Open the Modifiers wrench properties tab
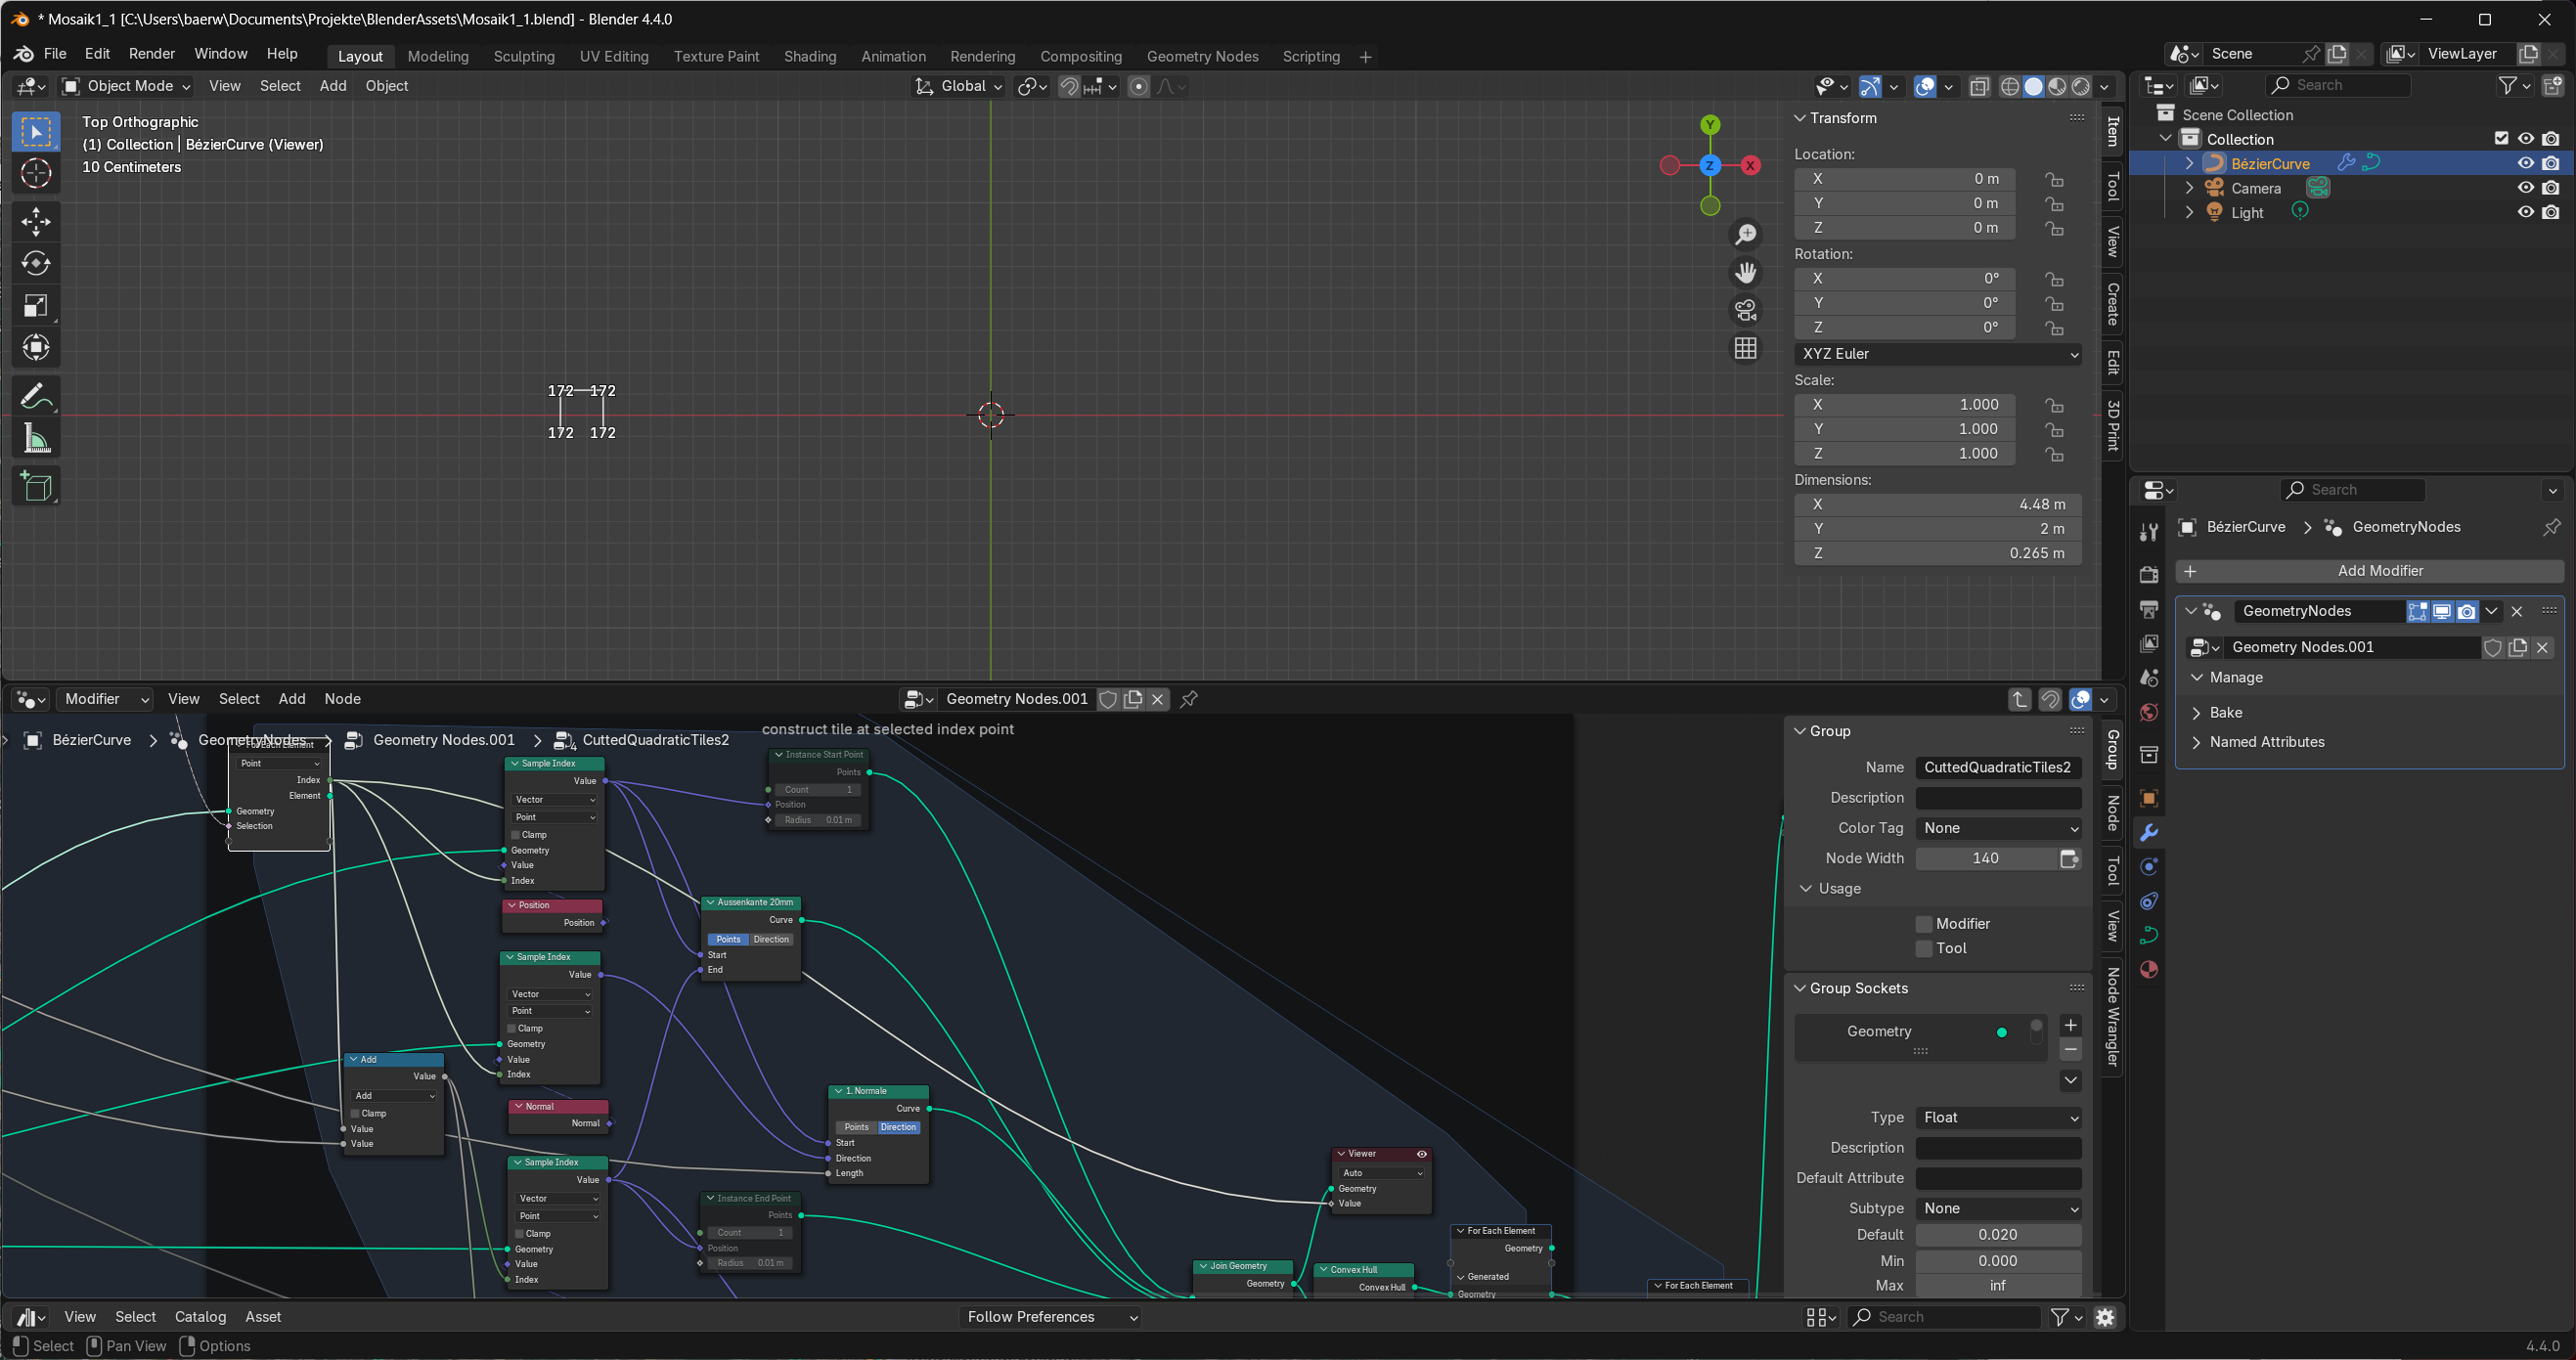Image resolution: width=2576 pixels, height=1360 pixels. (2148, 832)
